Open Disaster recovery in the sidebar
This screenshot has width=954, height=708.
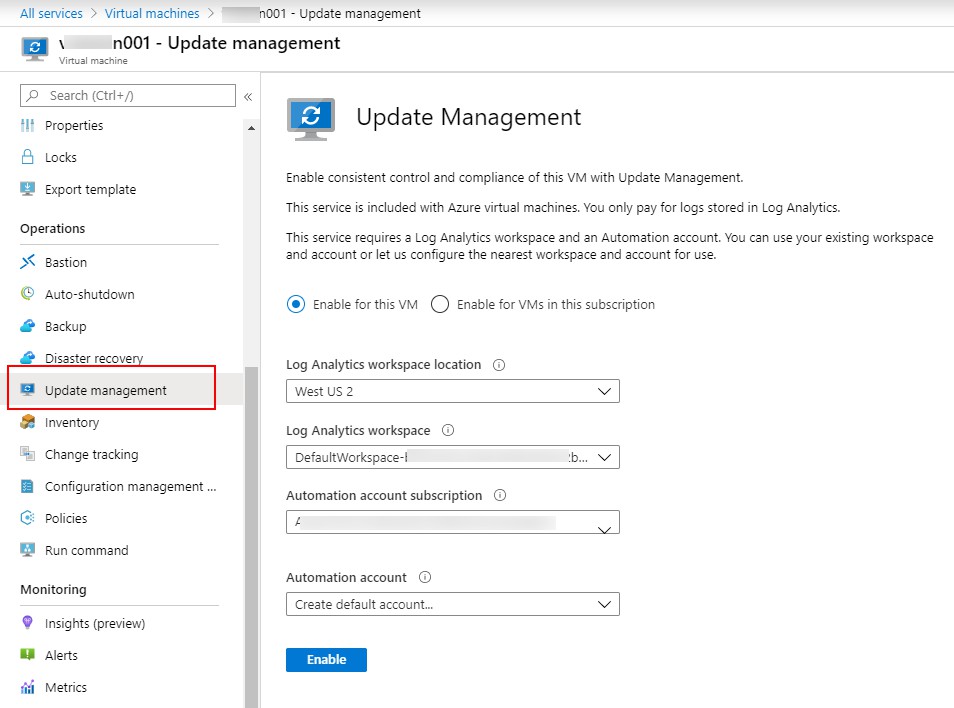pos(94,358)
